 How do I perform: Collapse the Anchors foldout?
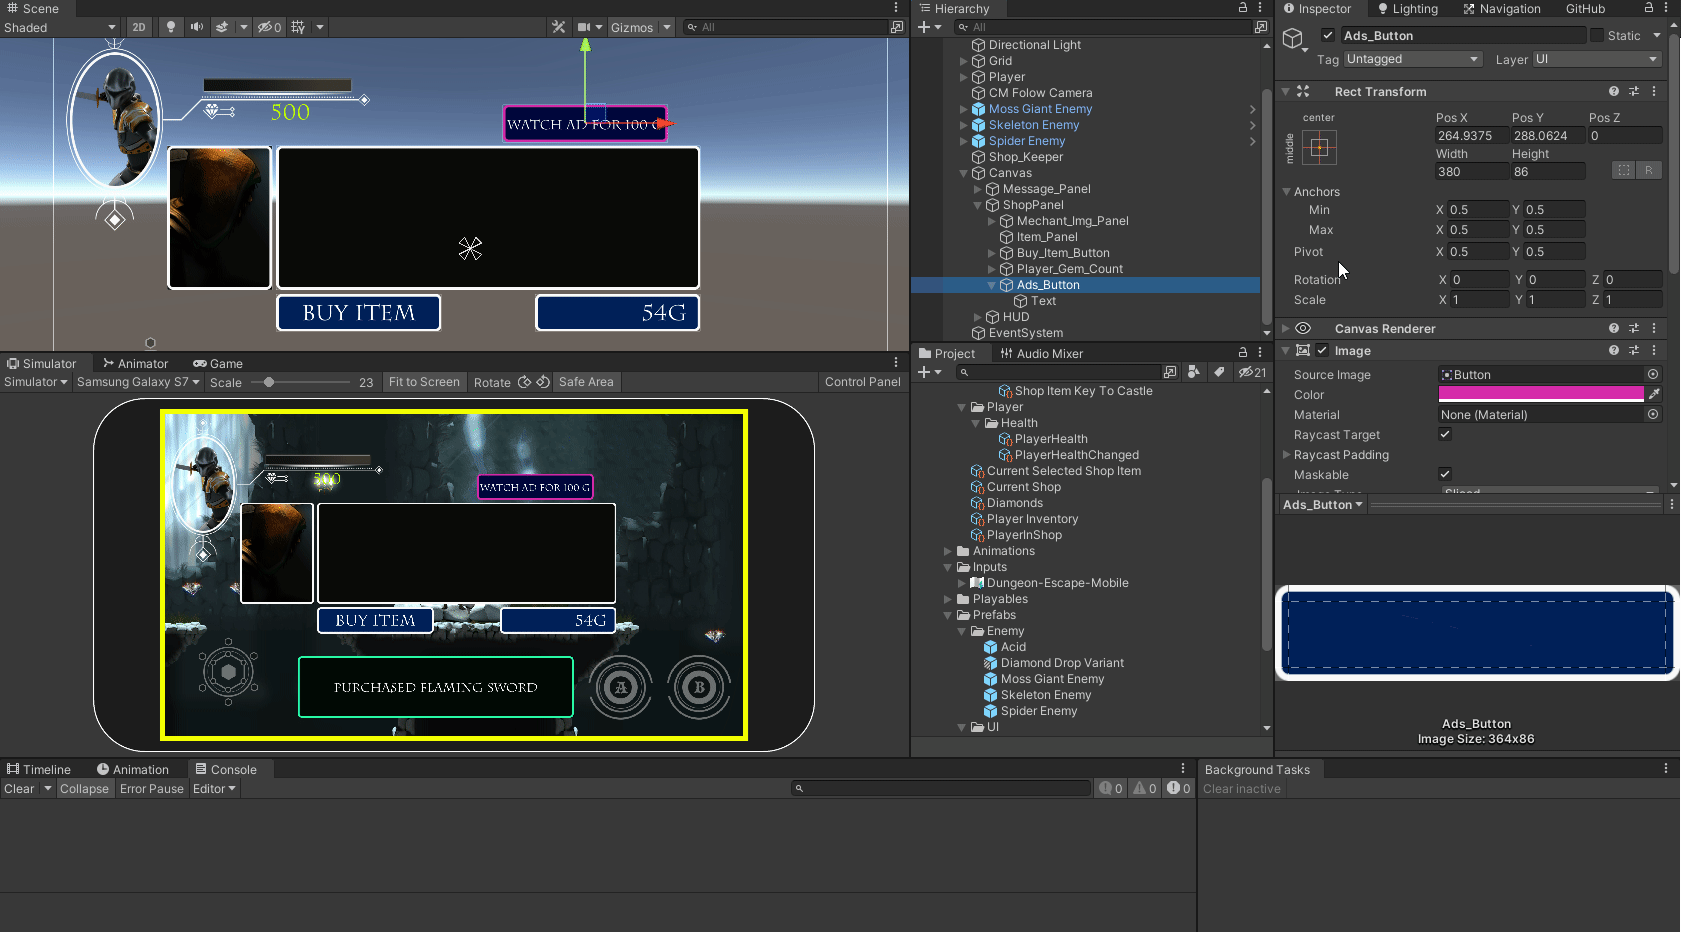(x=1287, y=191)
